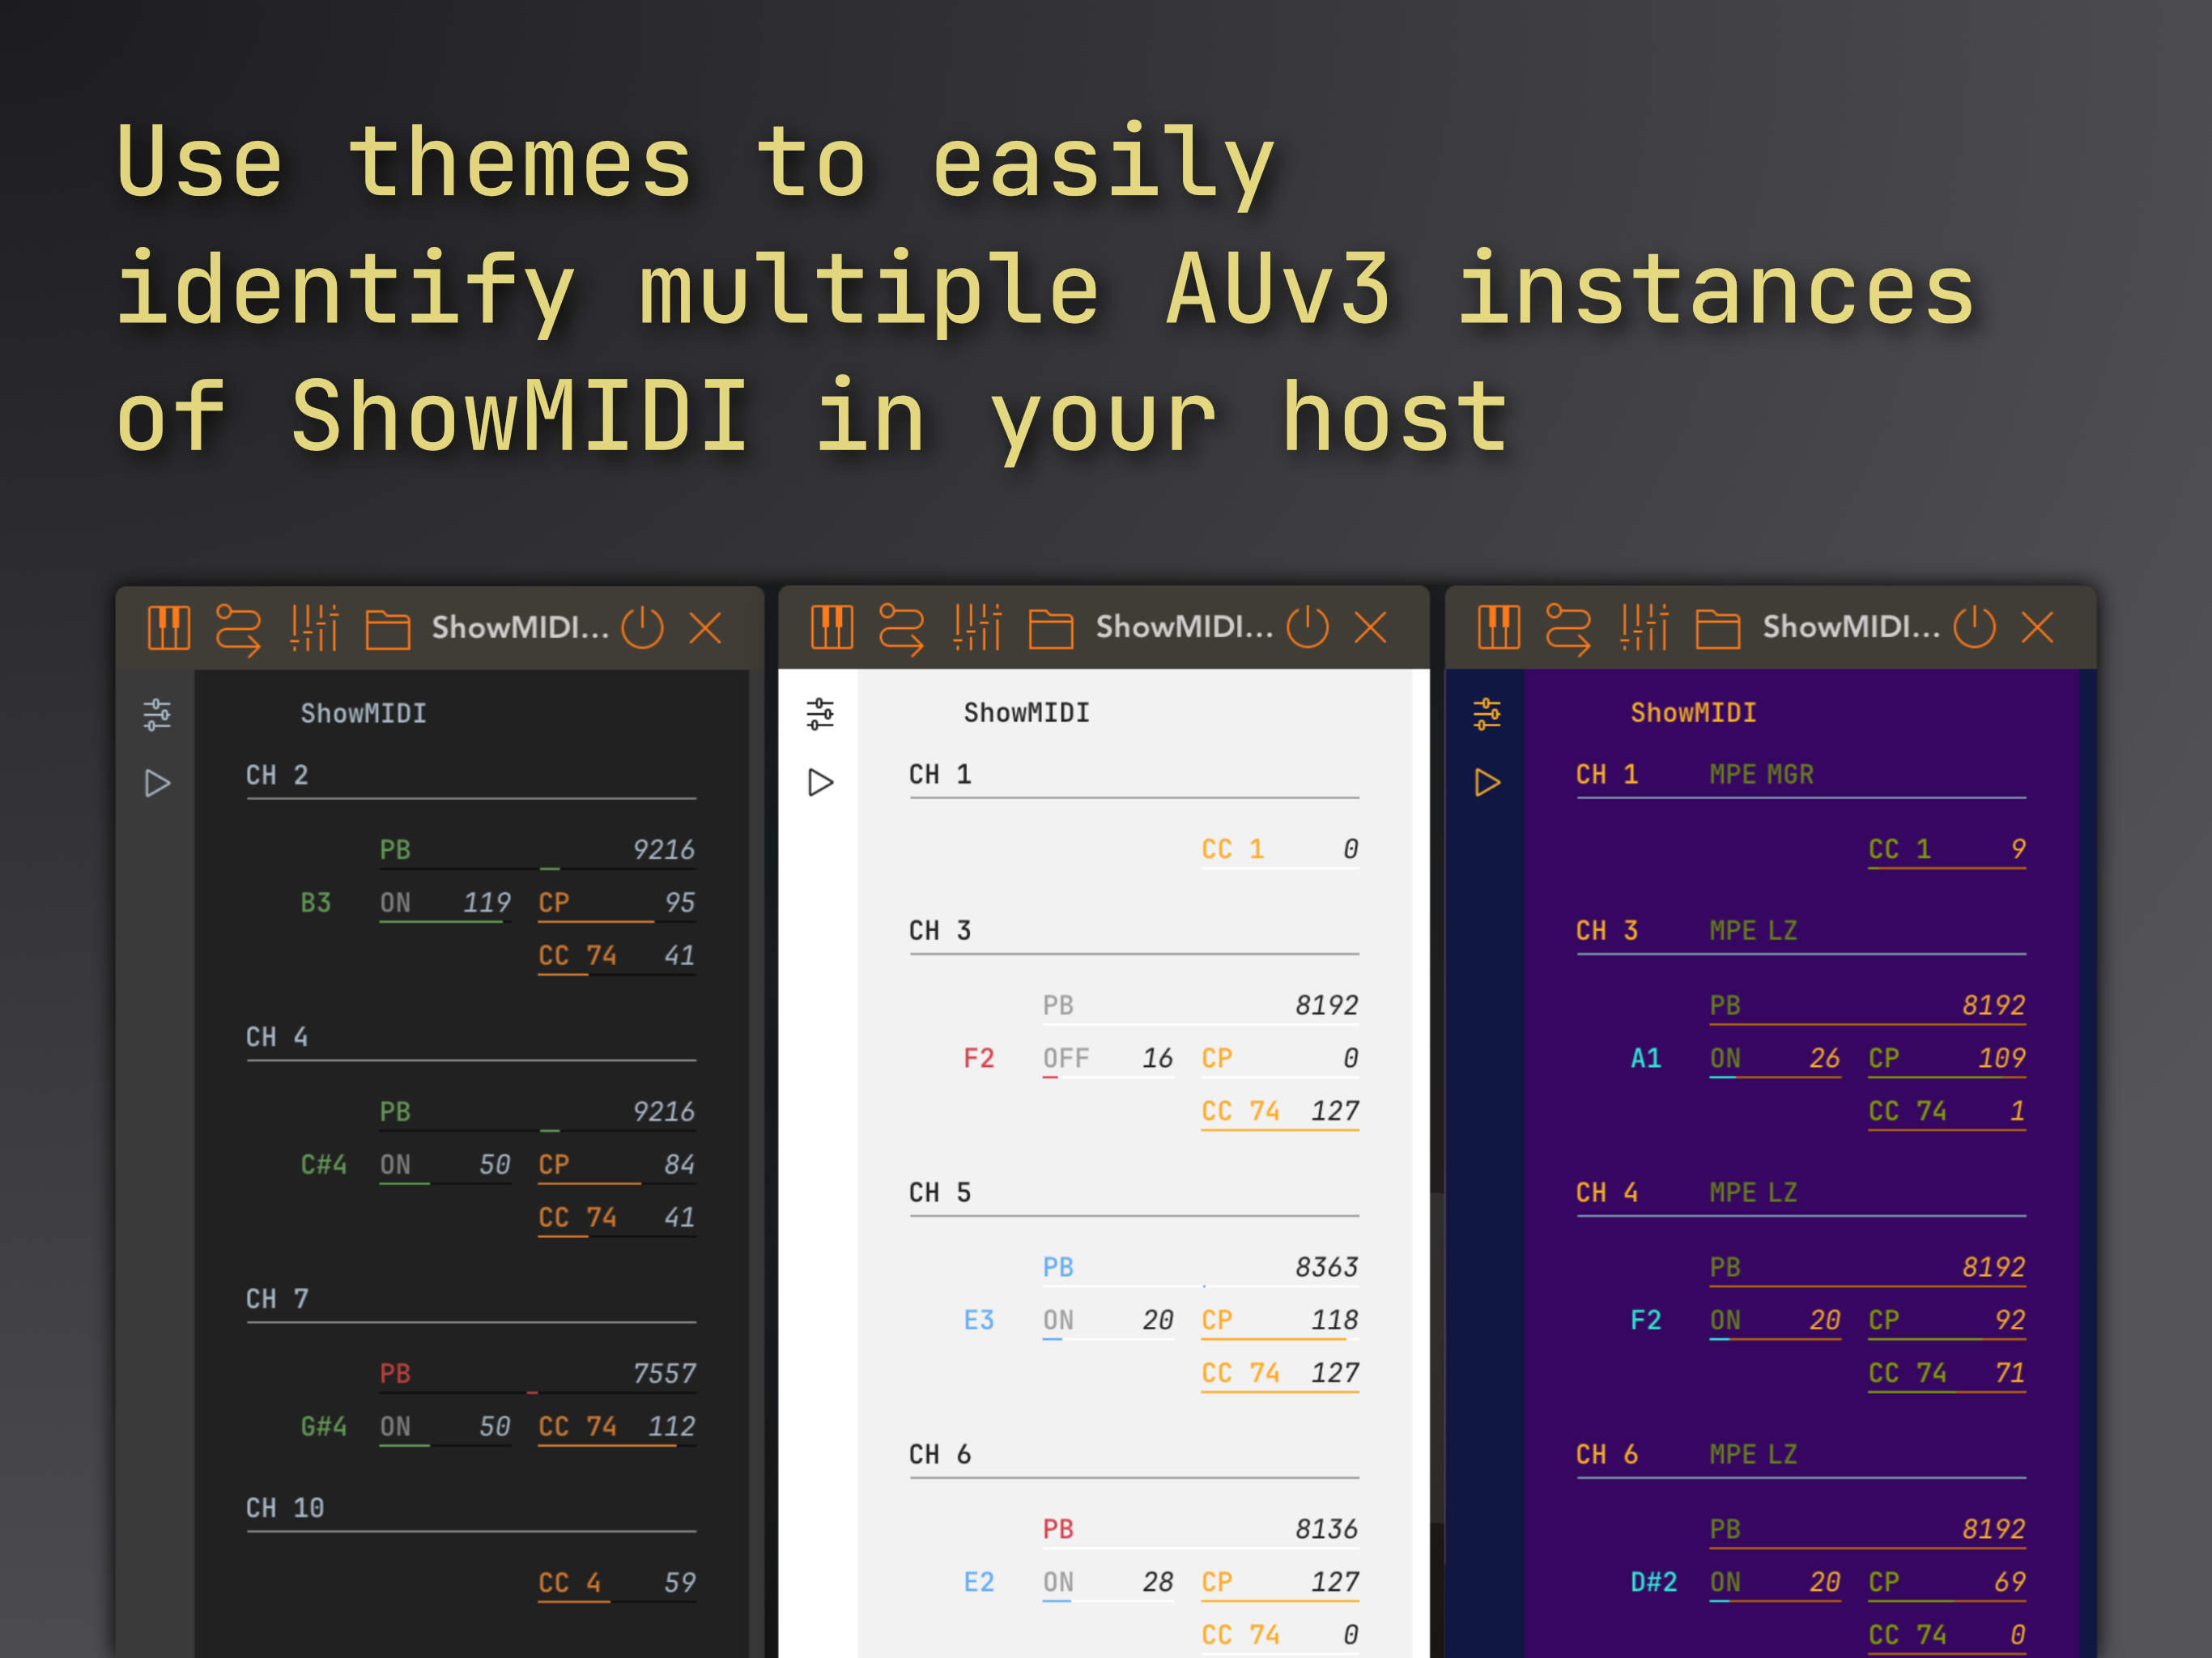Click the piano keyboard icon in the purple window
This screenshot has width=2212, height=1658.
click(x=1499, y=627)
